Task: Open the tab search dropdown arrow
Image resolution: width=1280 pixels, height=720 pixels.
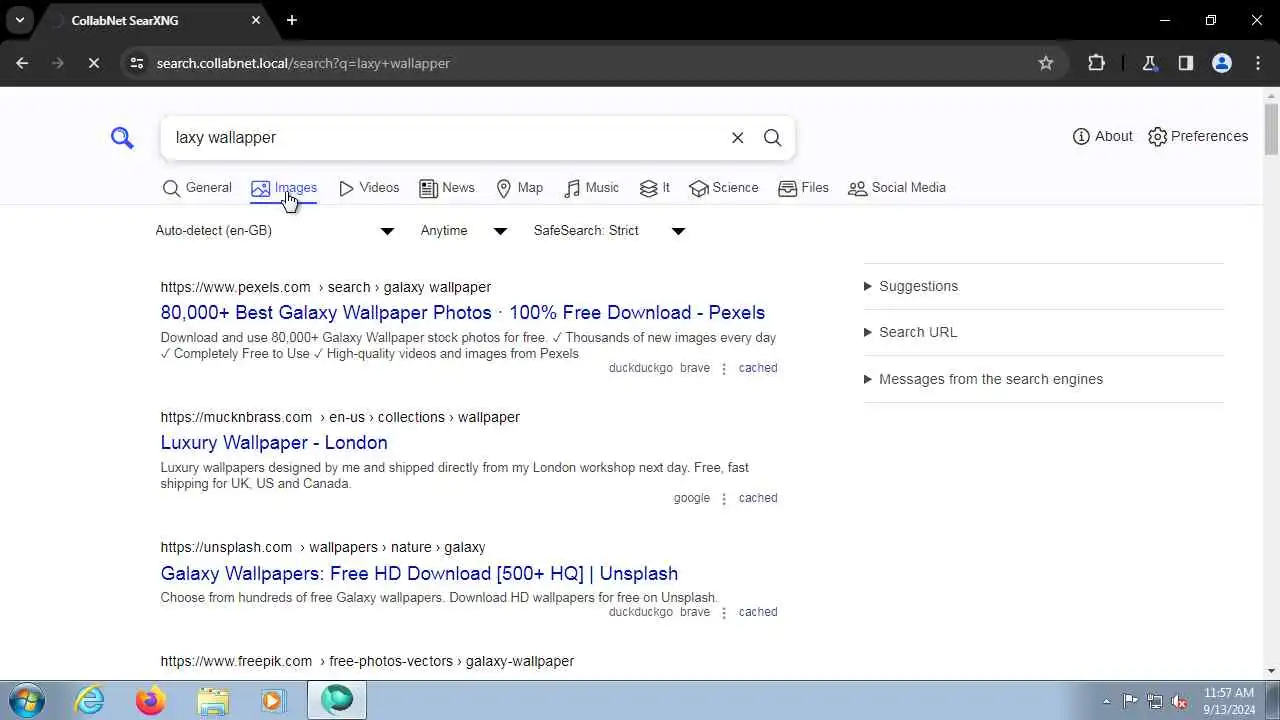Action: click(19, 20)
